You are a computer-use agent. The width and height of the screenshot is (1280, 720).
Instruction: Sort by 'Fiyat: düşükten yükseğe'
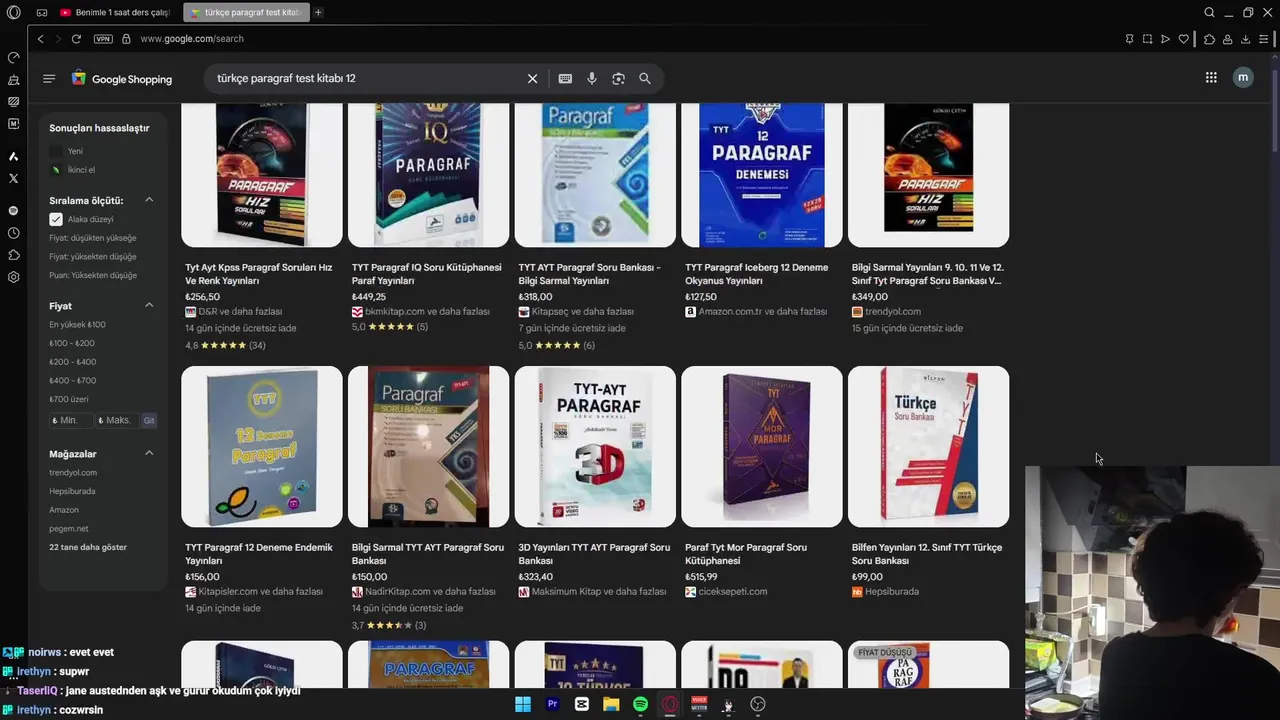click(93, 238)
